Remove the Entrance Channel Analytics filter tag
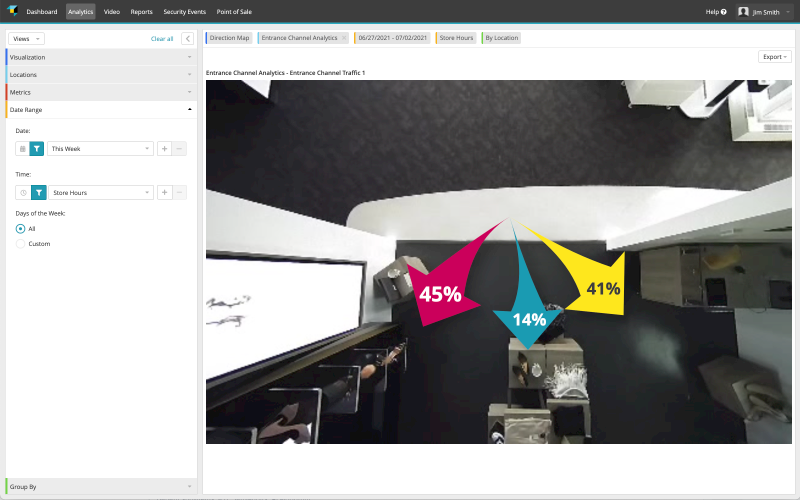 click(344, 38)
